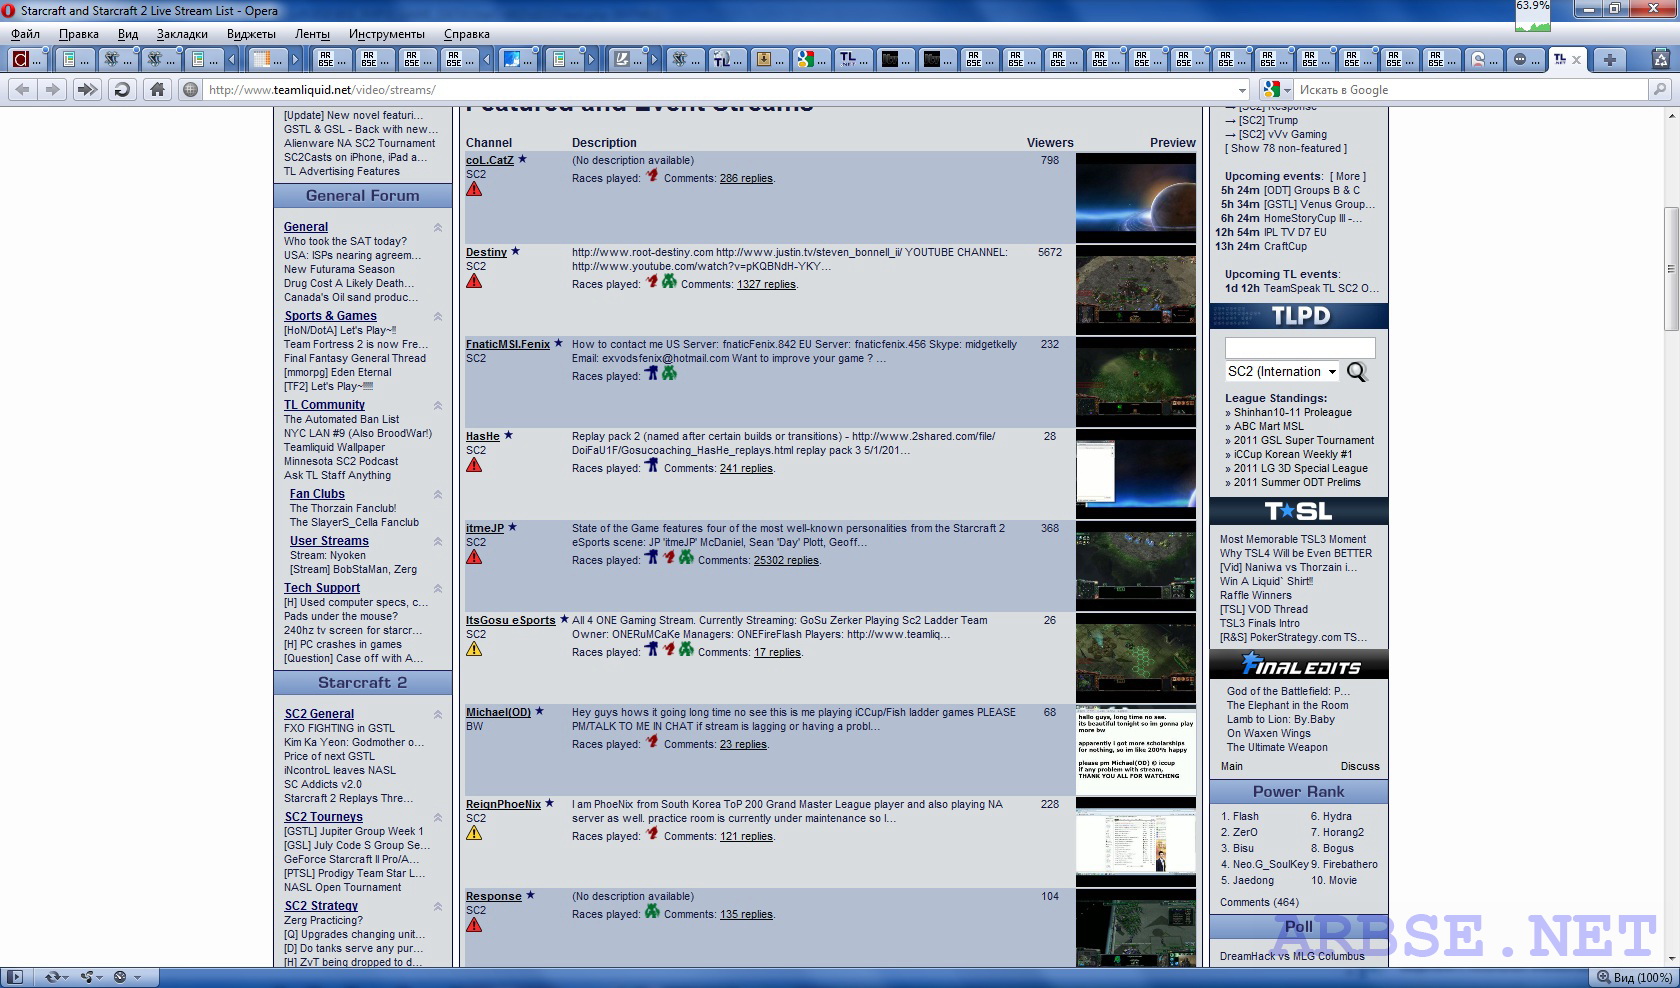Open the Файл menu
This screenshot has width=1680, height=988.
pyautogui.click(x=25, y=34)
